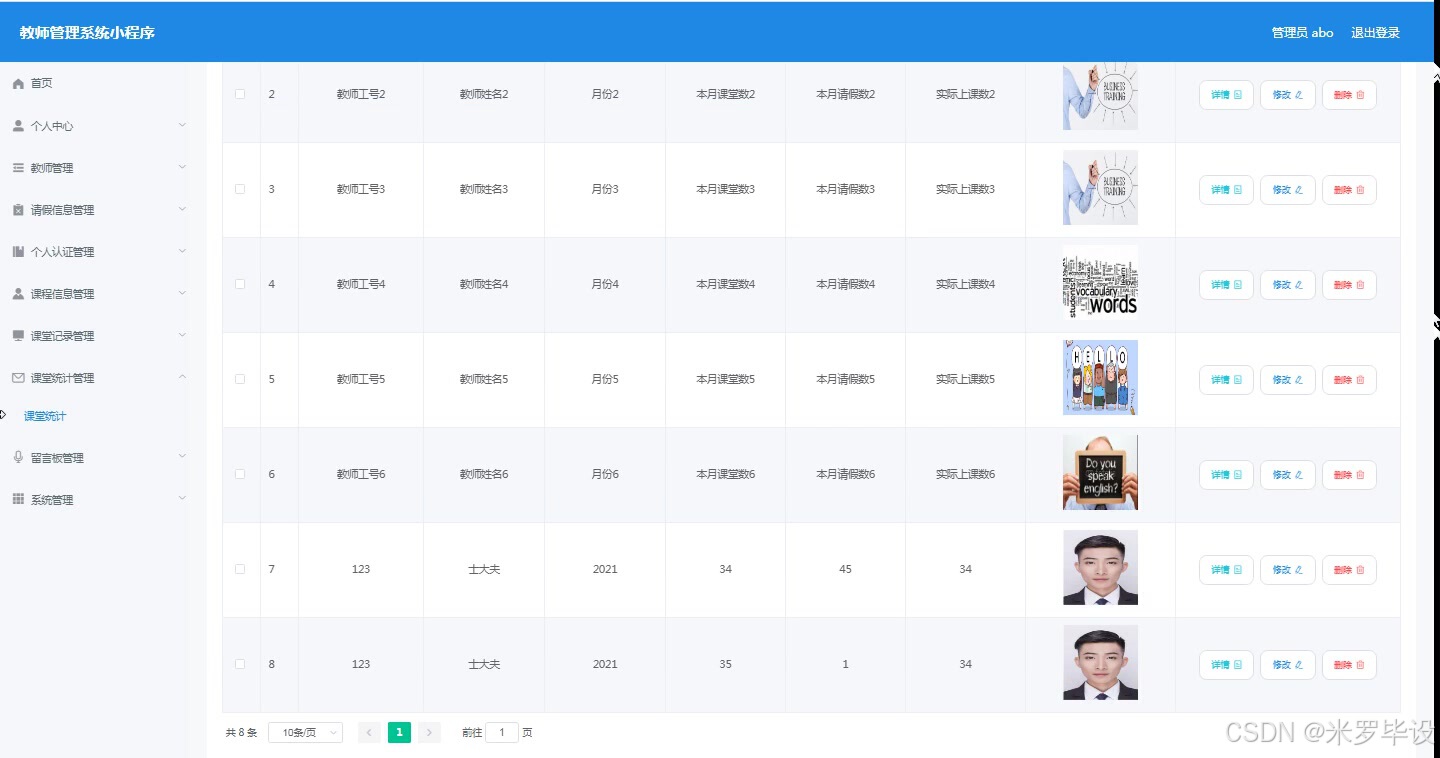Click cell 教师姓名3
The image size is (1440, 758).
484,189
